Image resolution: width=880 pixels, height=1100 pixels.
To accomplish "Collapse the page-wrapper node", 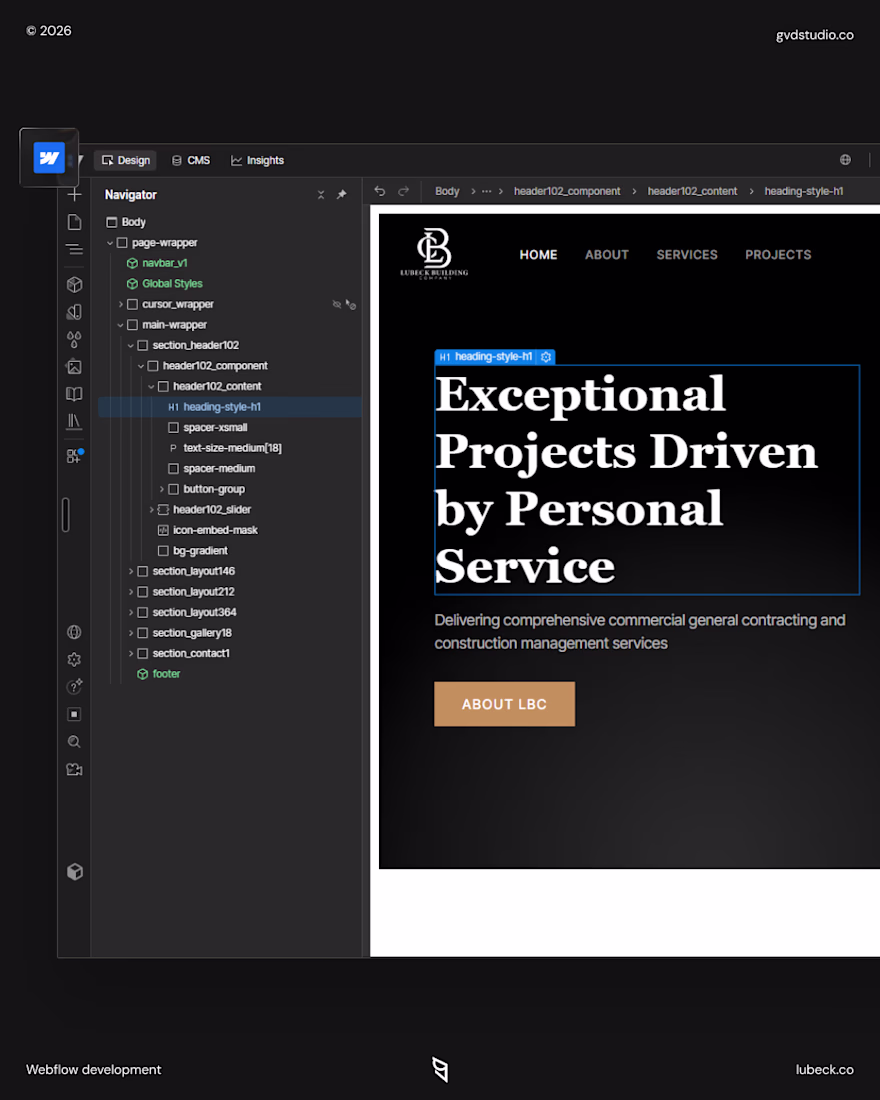I will tap(110, 243).
